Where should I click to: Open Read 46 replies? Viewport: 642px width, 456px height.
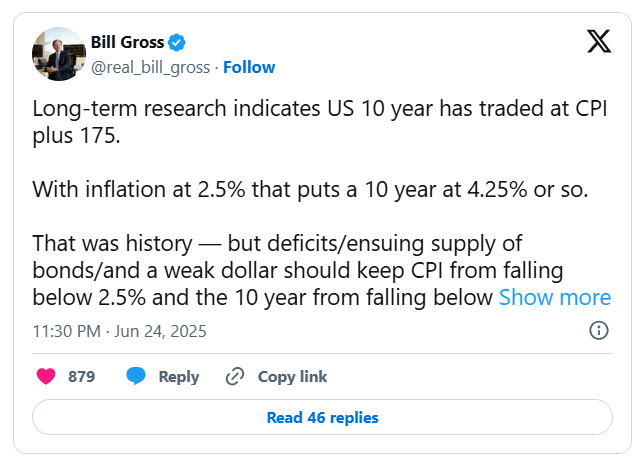pyautogui.click(x=322, y=417)
